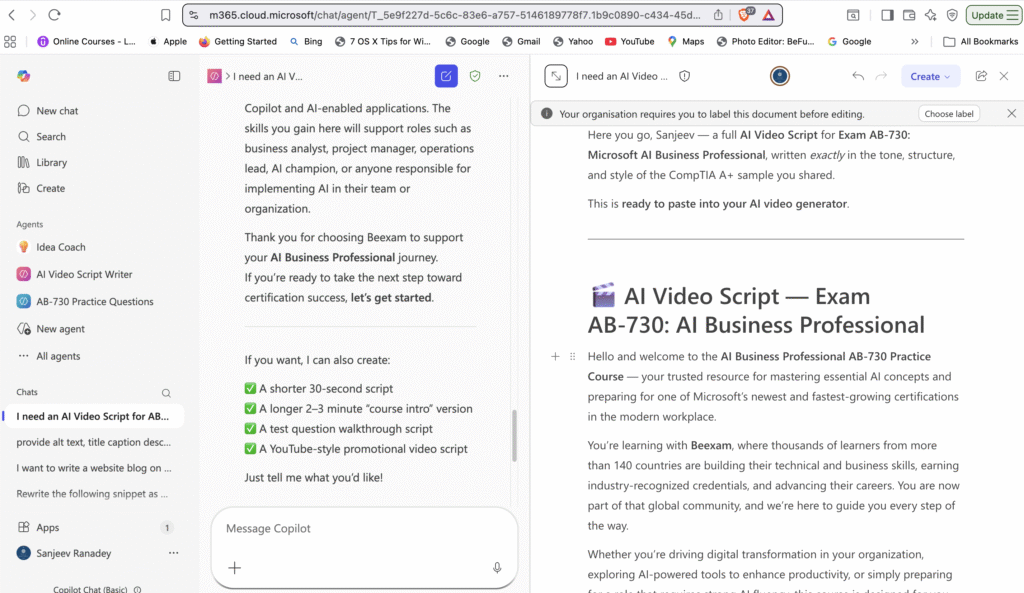Click the New chat link in the sidebar
Image resolution: width=1024 pixels, height=593 pixels.
tap(49, 110)
